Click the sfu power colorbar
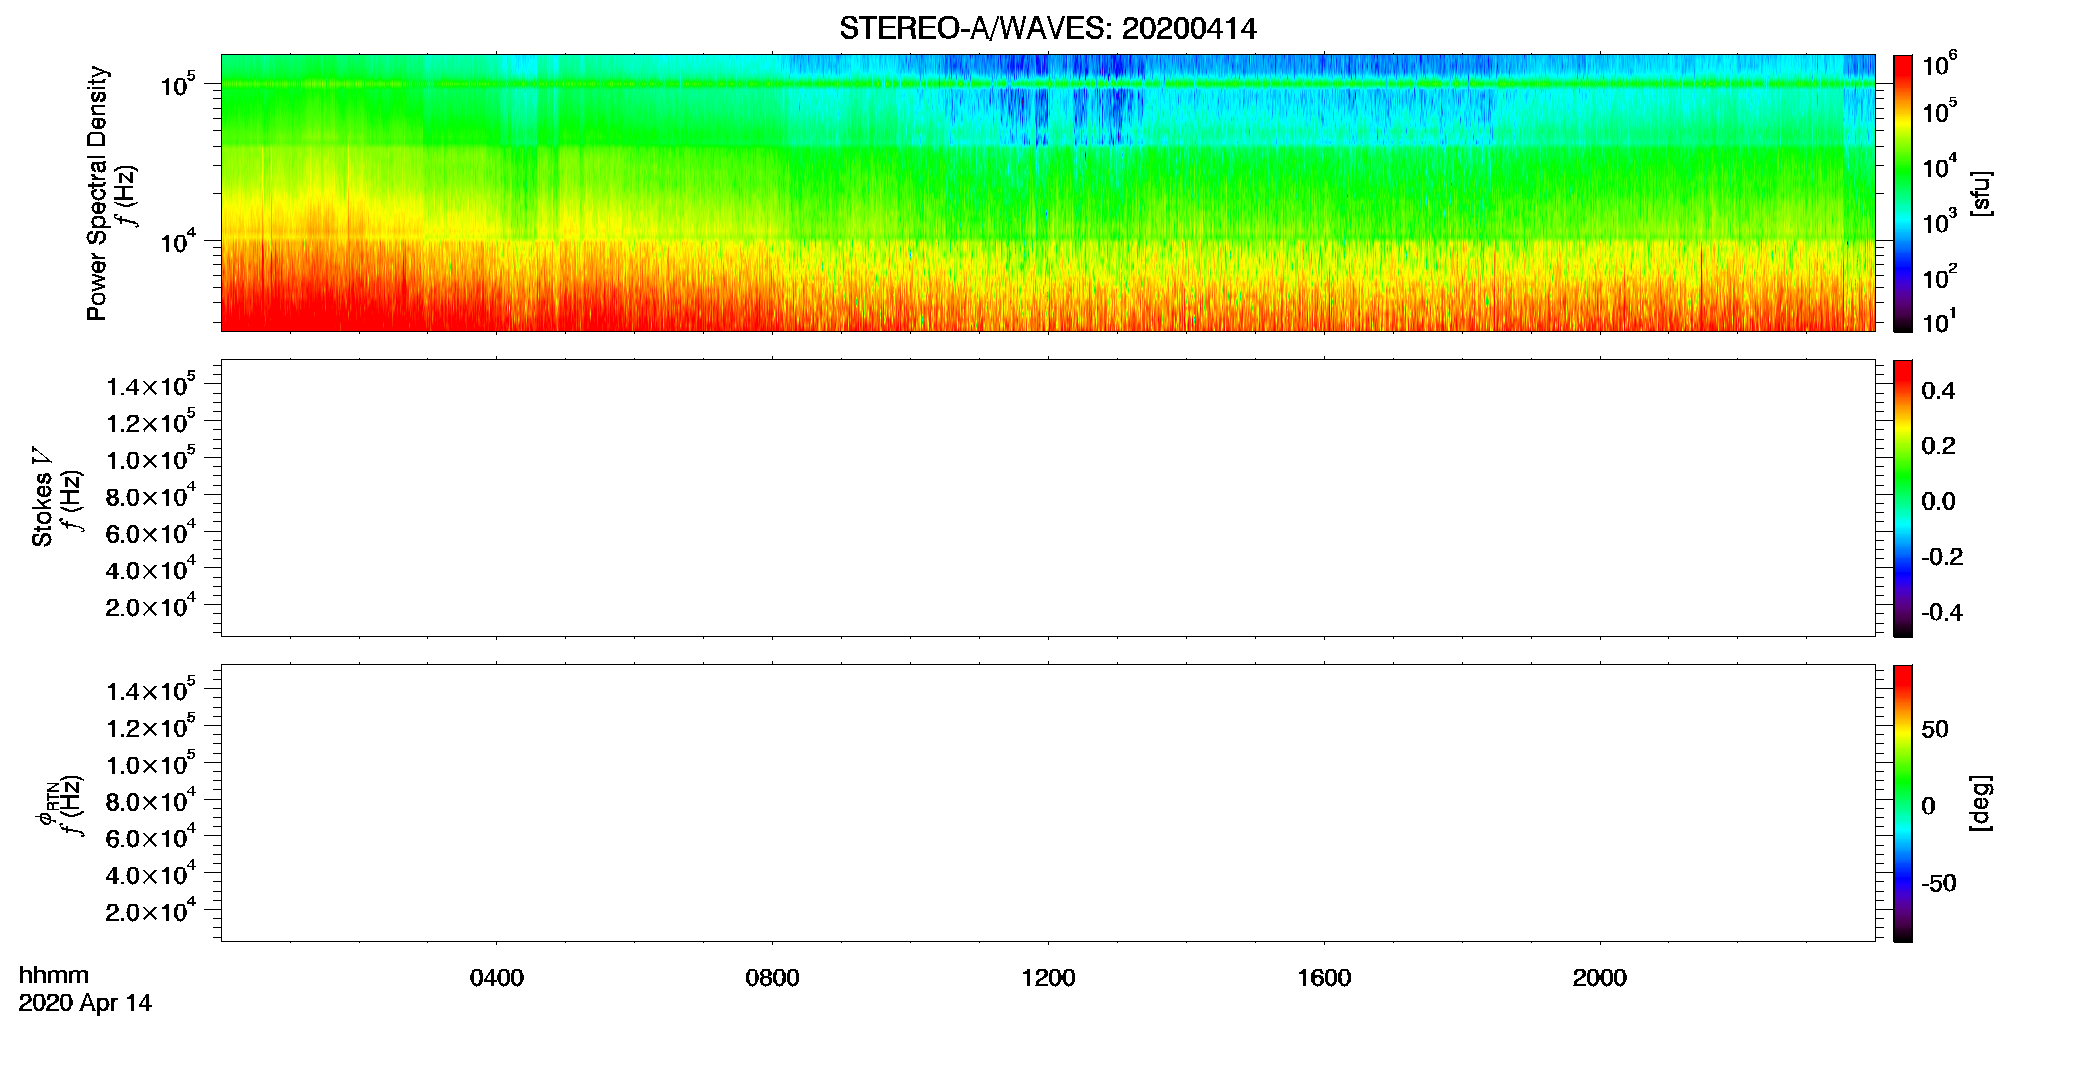This screenshot has height=1080, width=2096. tap(1902, 193)
